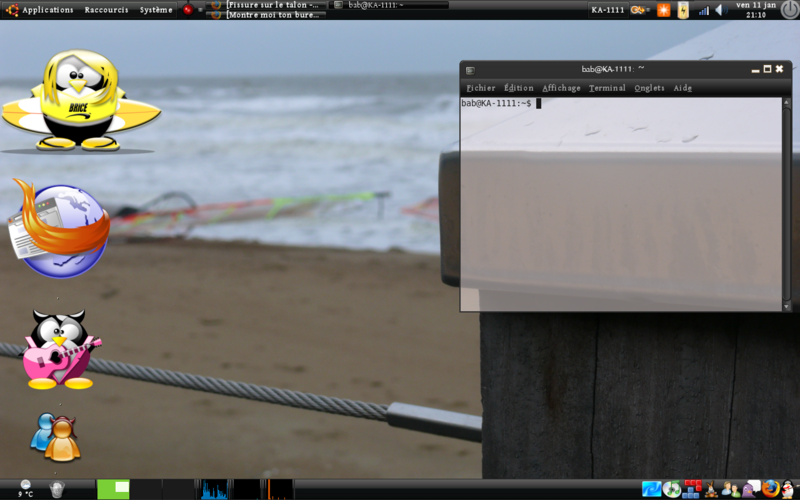Screen dimensions: 800x500
Task: Click the guitar-playing Tux desktop icon
Action: click(60, 350)
